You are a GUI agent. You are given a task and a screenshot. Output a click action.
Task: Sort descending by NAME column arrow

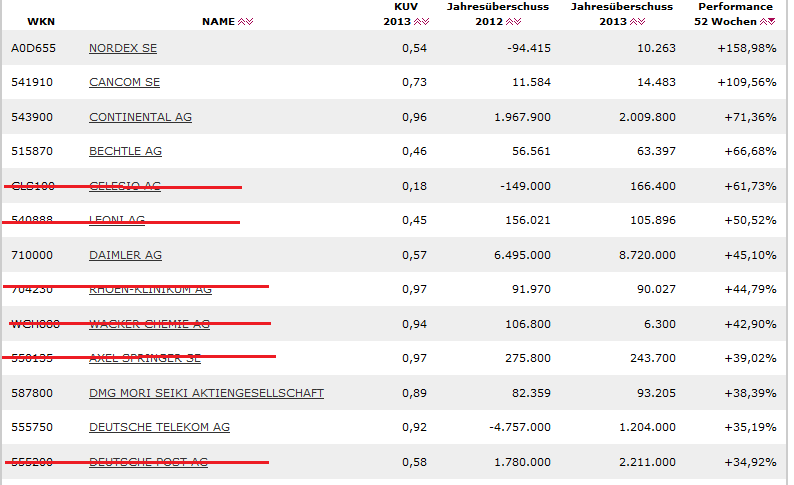click(249, 21)
